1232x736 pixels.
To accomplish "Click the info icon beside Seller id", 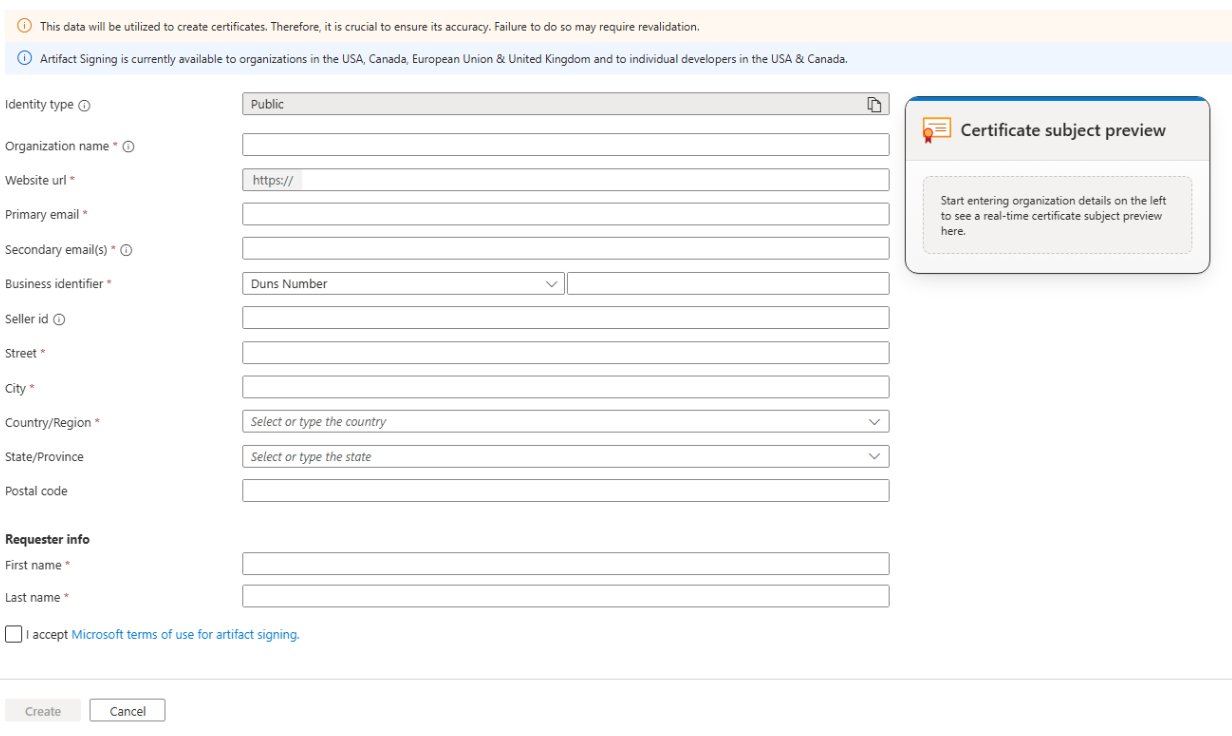I will point(59,318).
